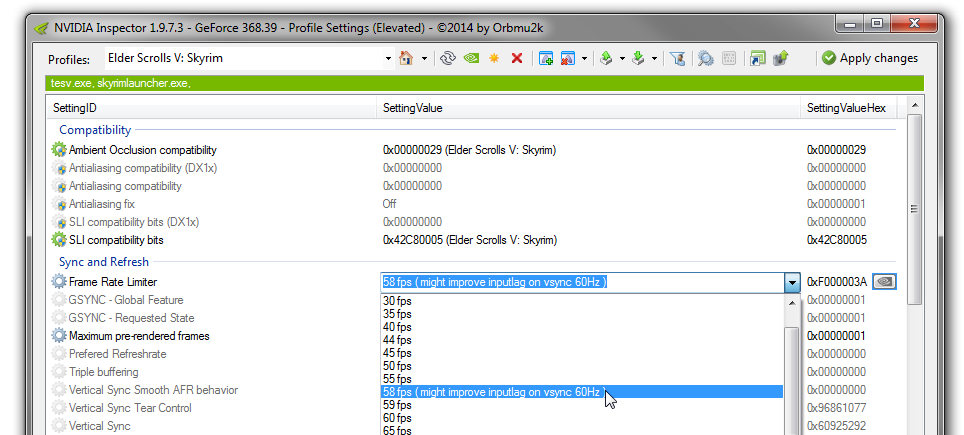
Task: Select the Maximum pre-rendered frames setting
Action: pyautogui.click(x=139, y=336)
